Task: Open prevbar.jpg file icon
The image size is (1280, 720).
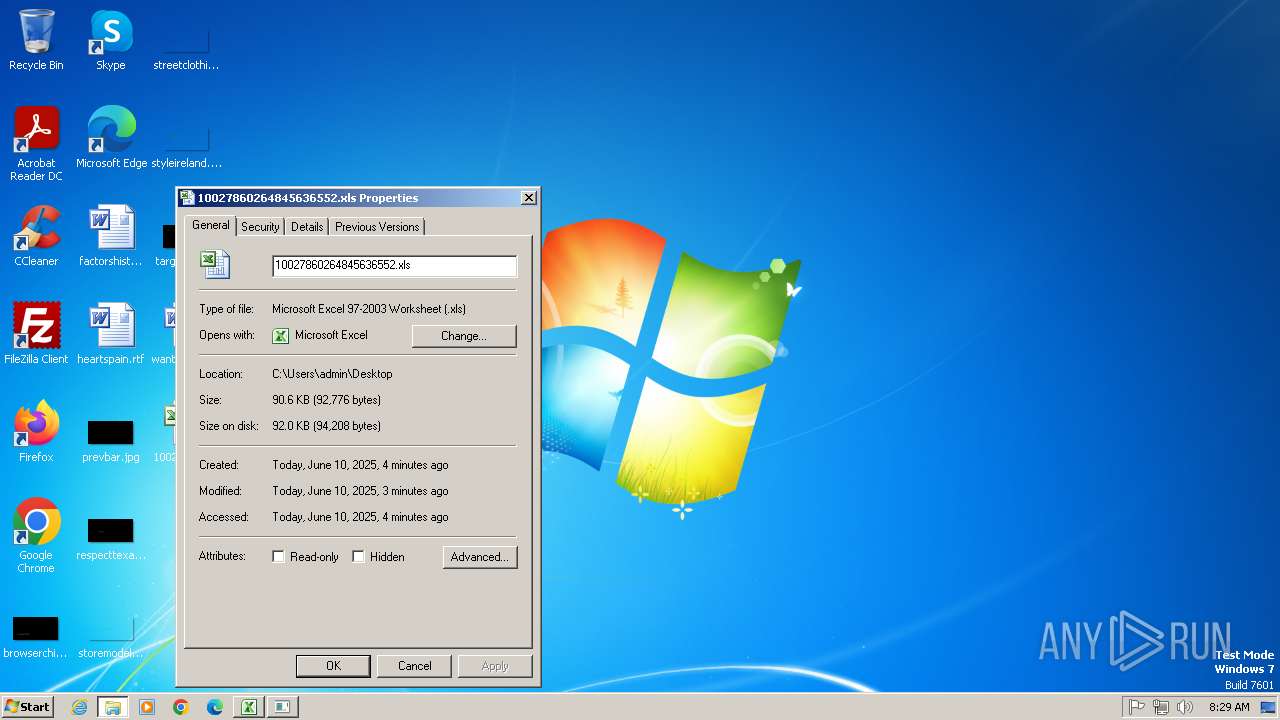Action: pos(111,440)
